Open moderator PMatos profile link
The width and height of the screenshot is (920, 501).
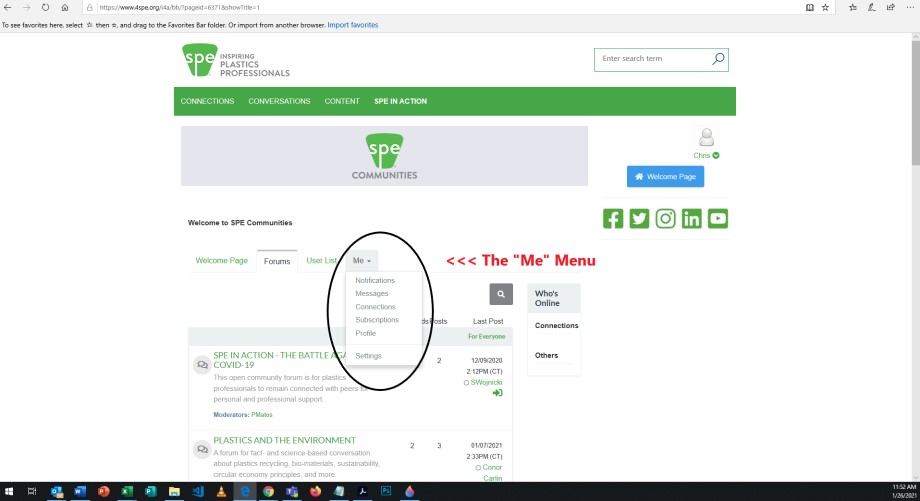click(262, 415)
